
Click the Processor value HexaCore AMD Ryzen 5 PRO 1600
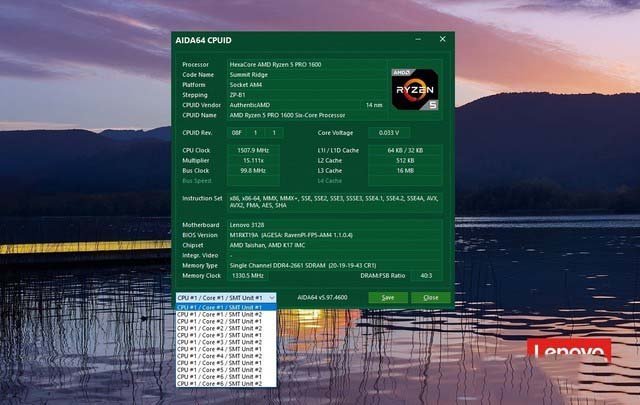[x=276, y=65]
